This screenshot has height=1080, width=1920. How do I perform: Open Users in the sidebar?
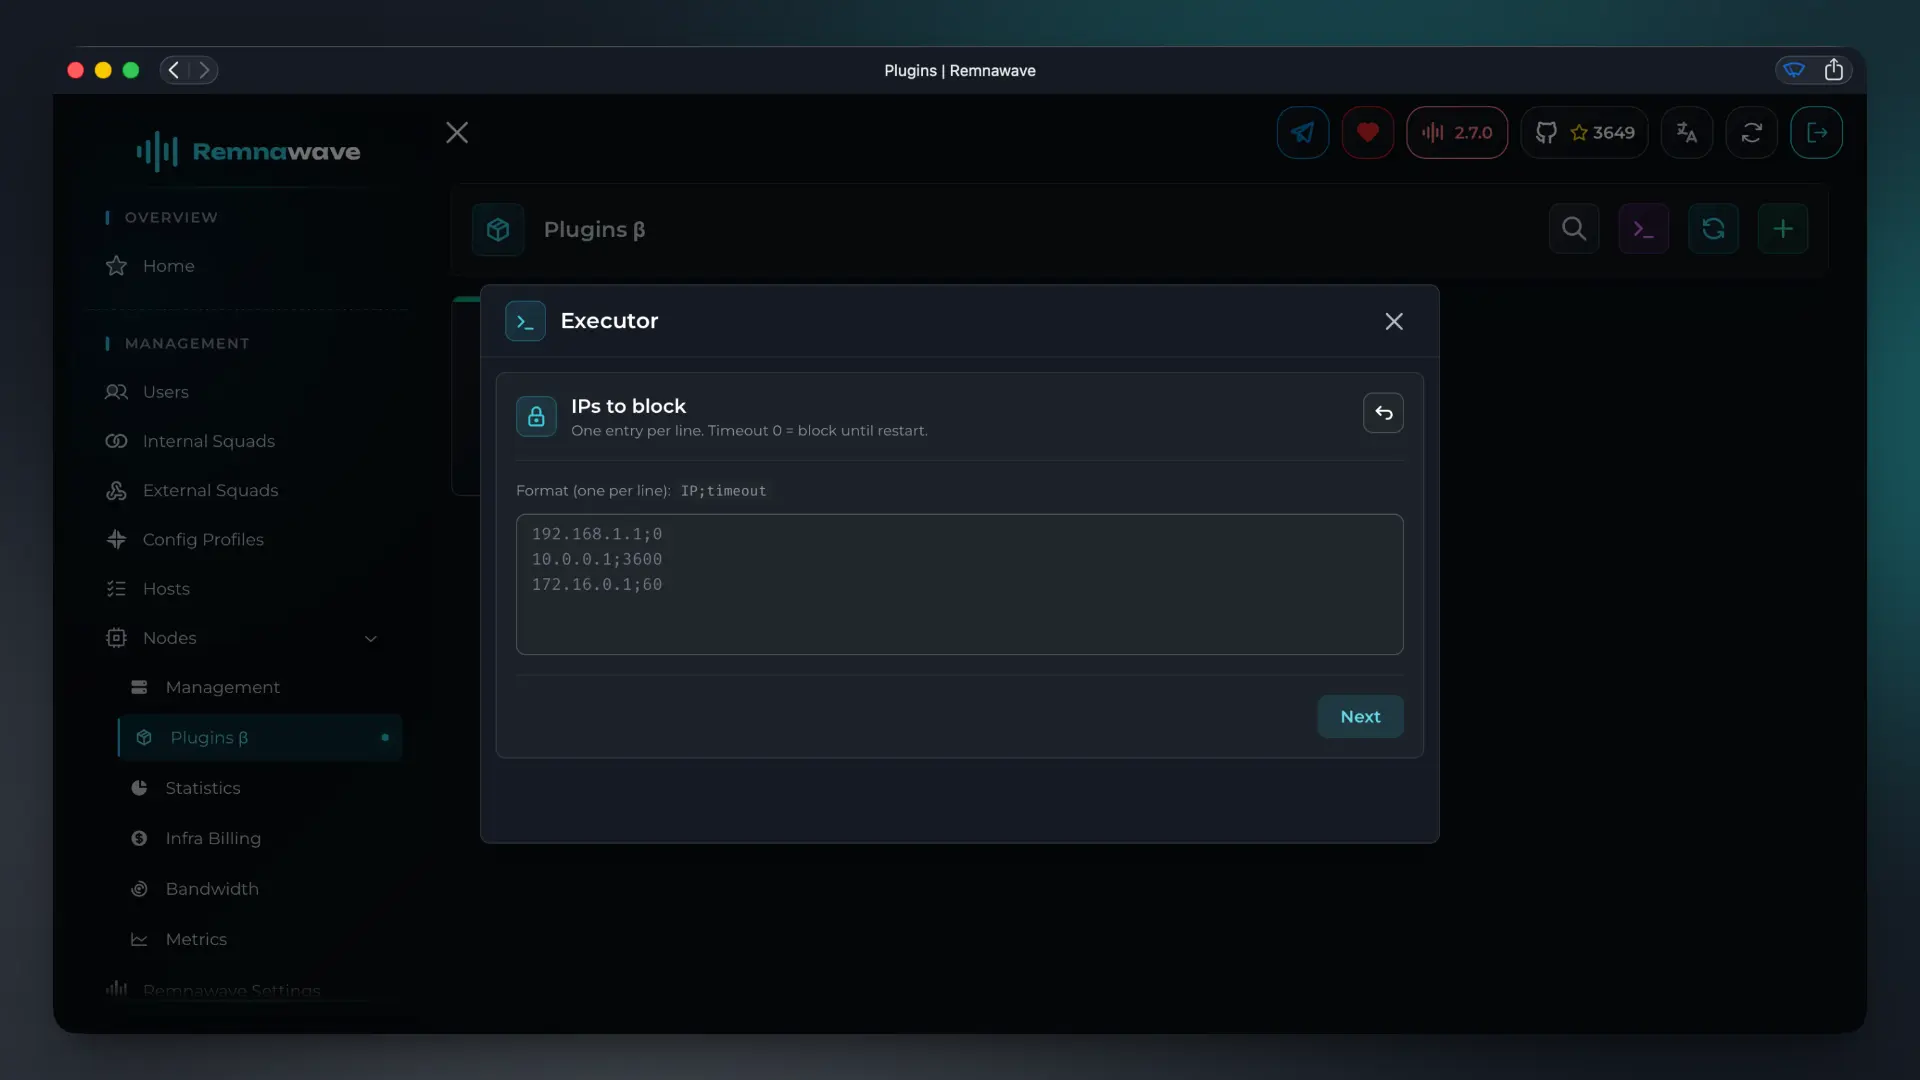tap(166, 392)
